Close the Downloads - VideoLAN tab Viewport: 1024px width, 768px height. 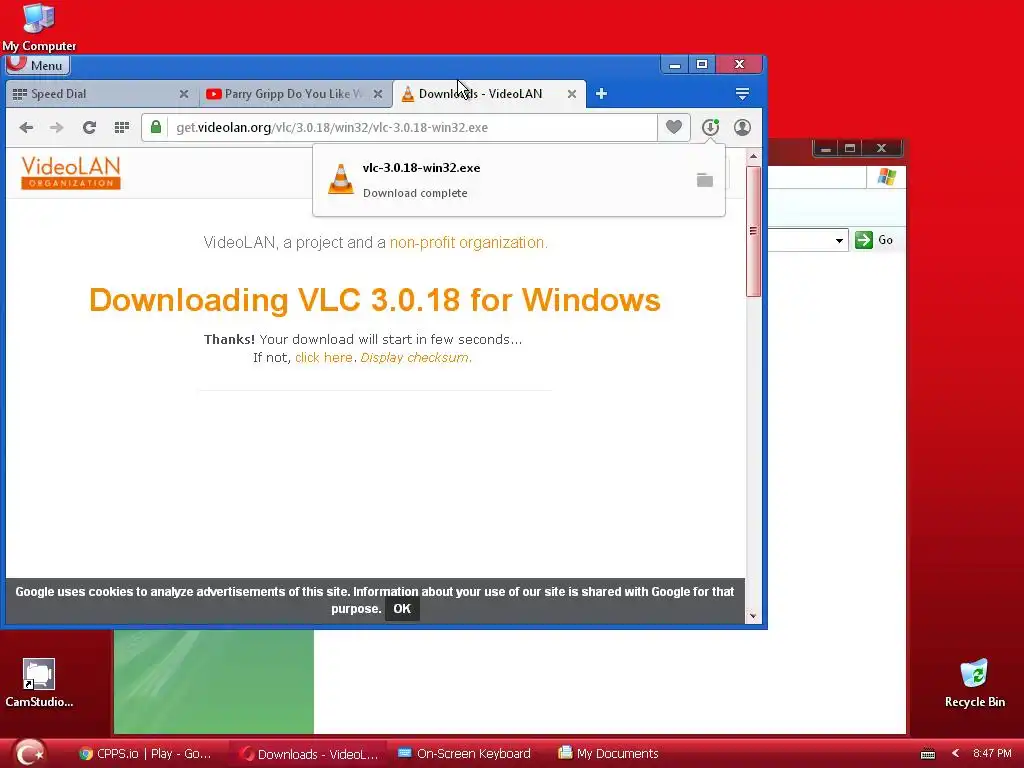(571, 94)
